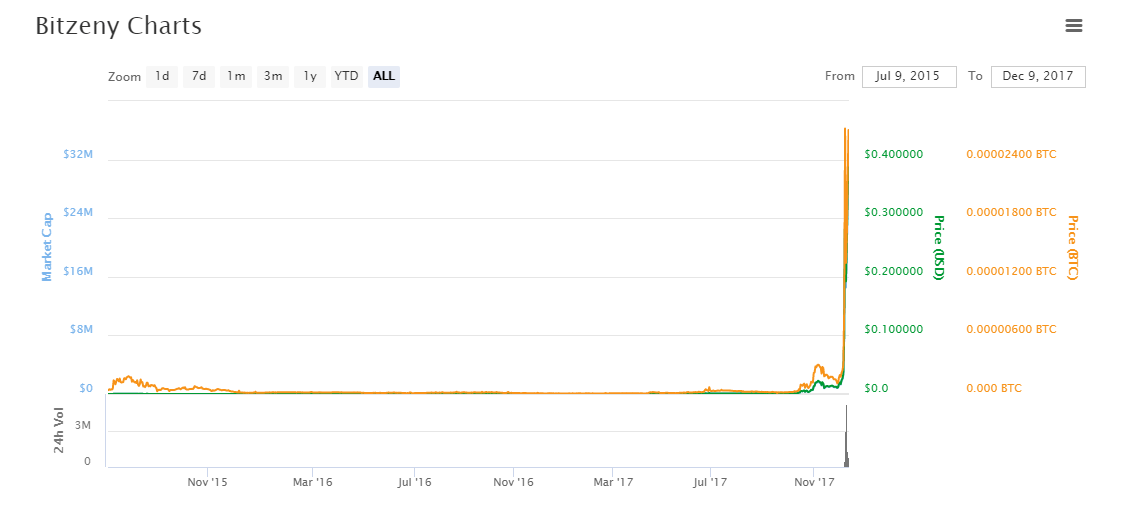Viewport: 1131px width, 507px height.
Task: Click the Nov '17 x-axis label
Action: pos(814,483)
